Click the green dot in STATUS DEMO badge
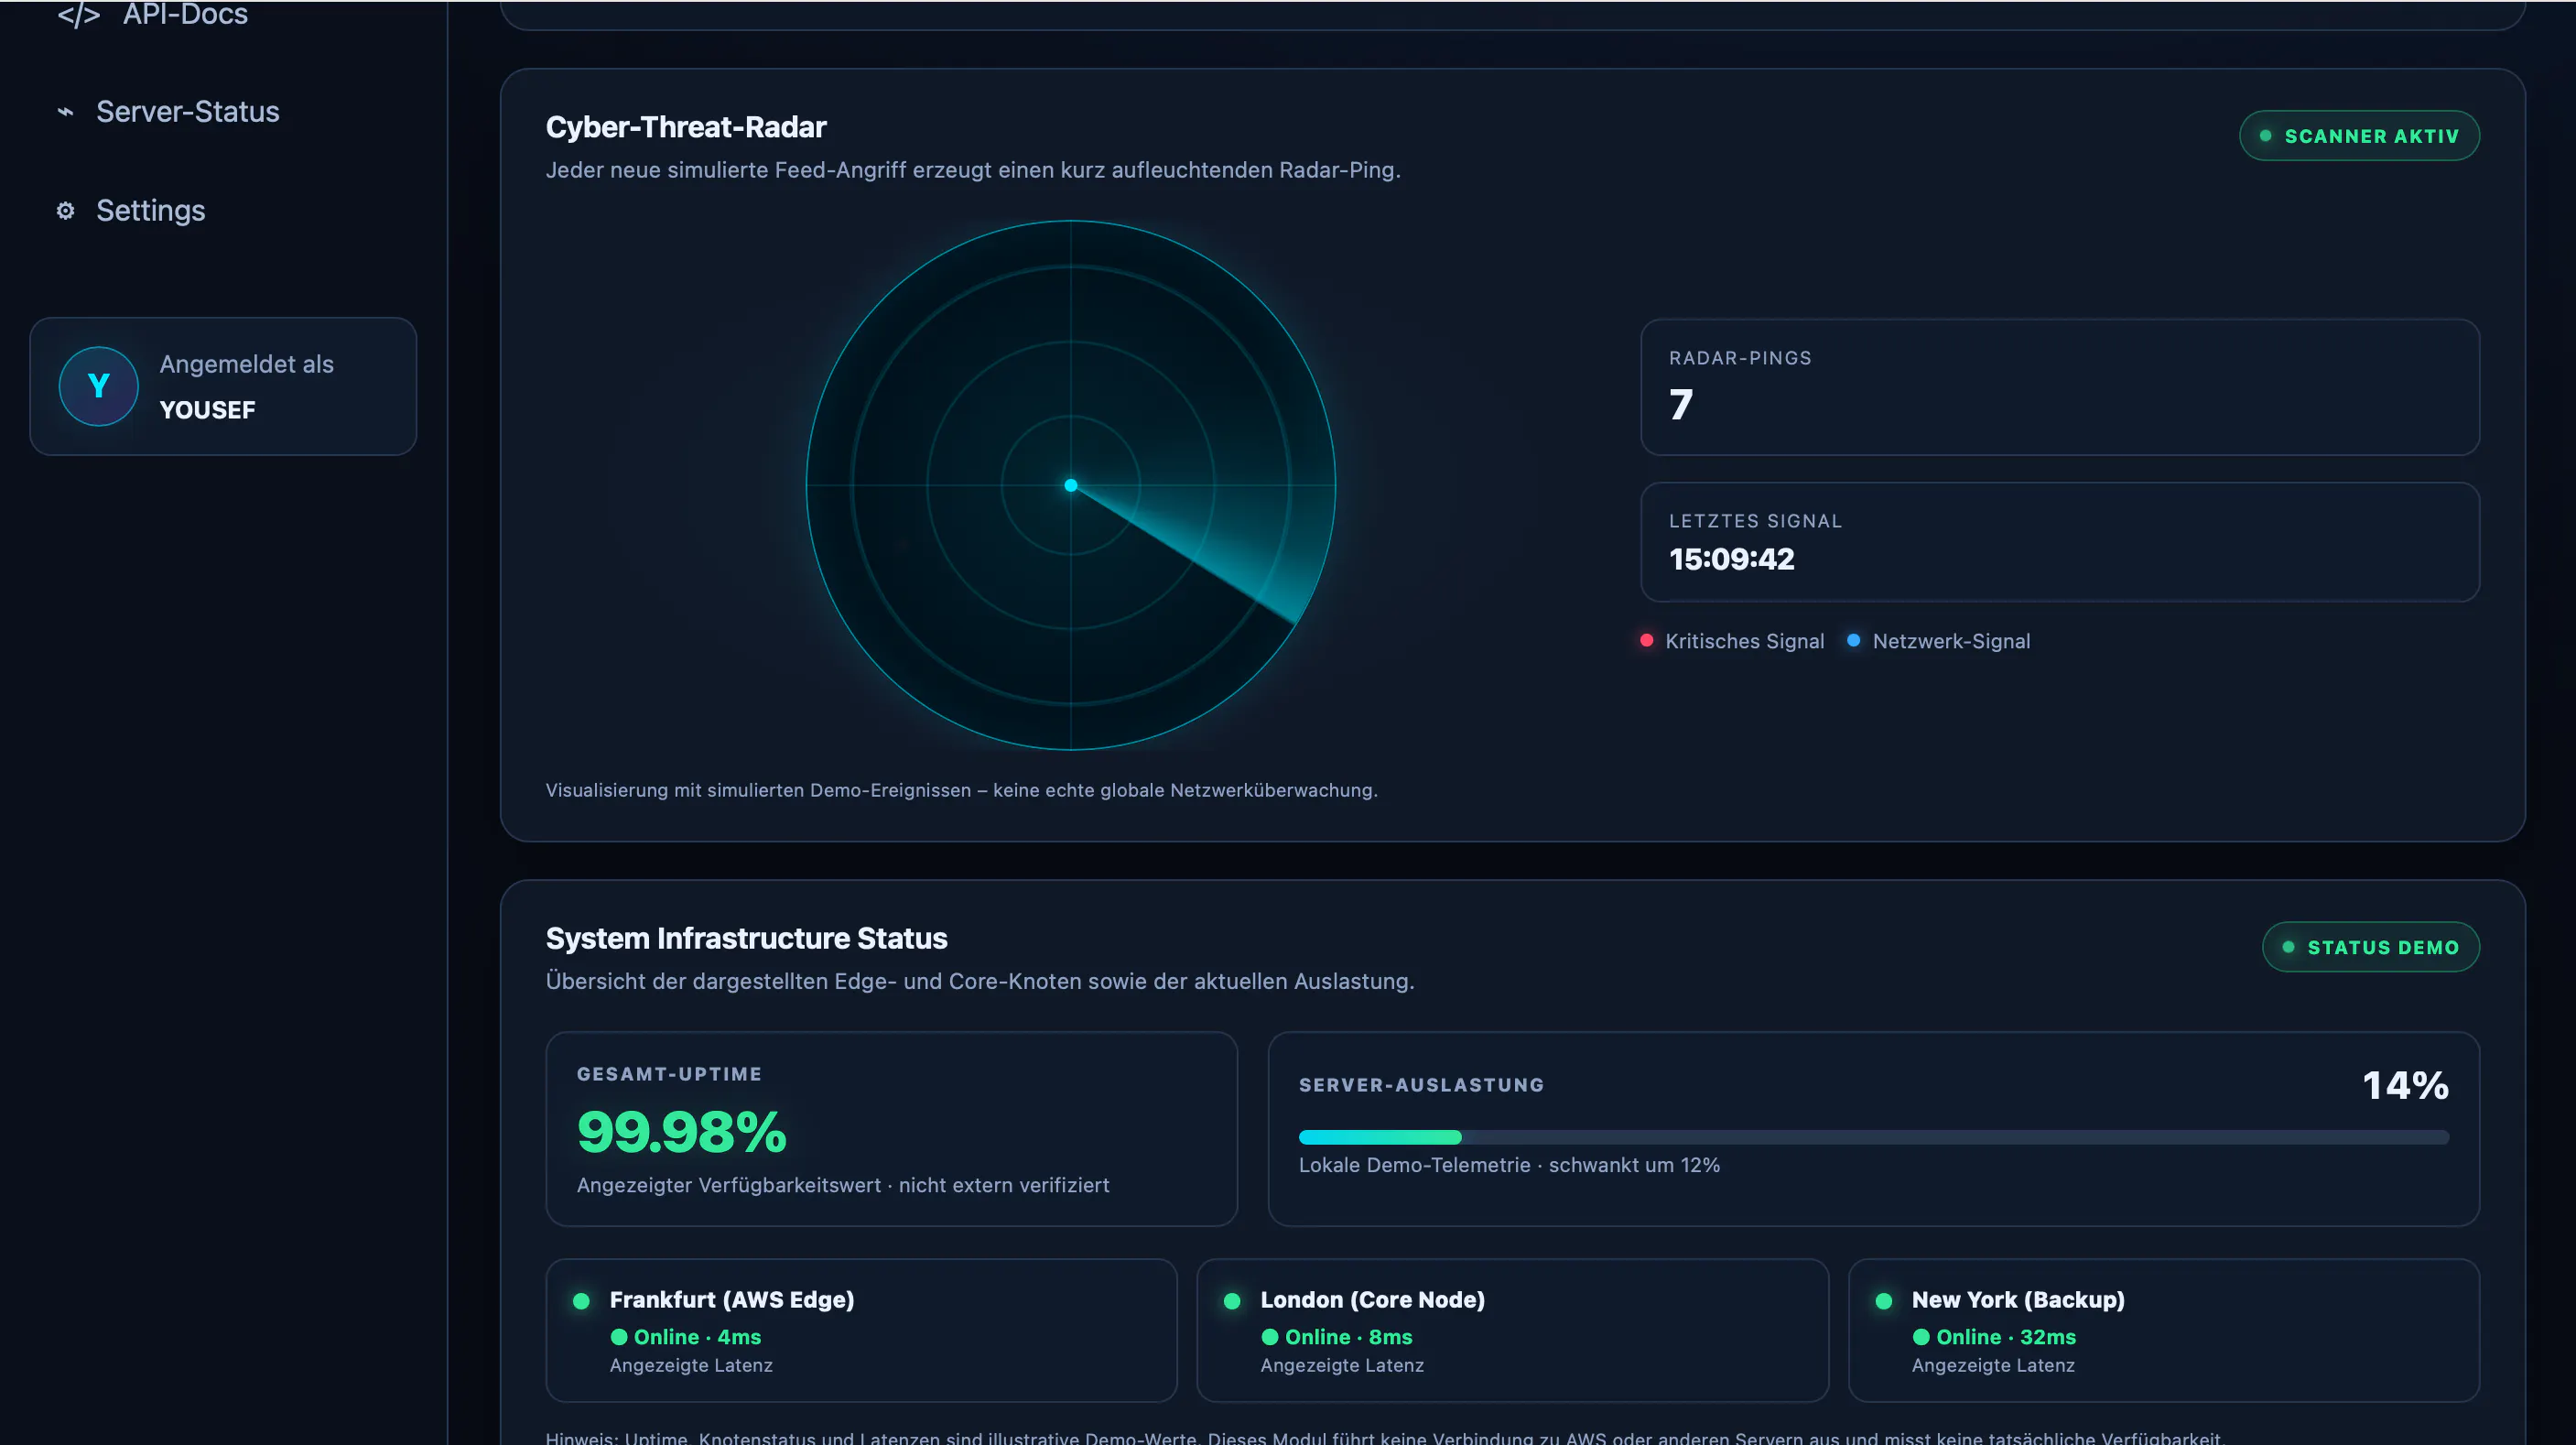The height and width of the screenshot is (1445, 2576). [2288, 947]
